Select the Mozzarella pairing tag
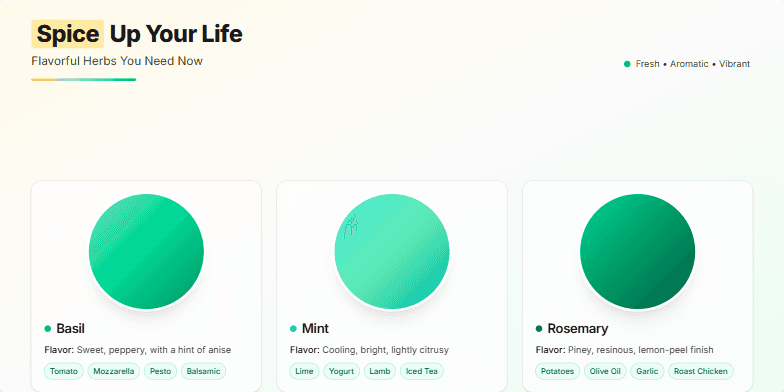Screen dimensions: 784x392 pos(114,371)
